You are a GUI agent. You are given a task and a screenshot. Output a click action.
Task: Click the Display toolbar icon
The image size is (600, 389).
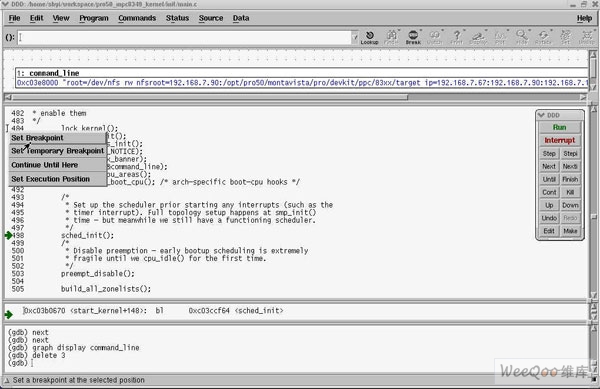click(478, 37)
